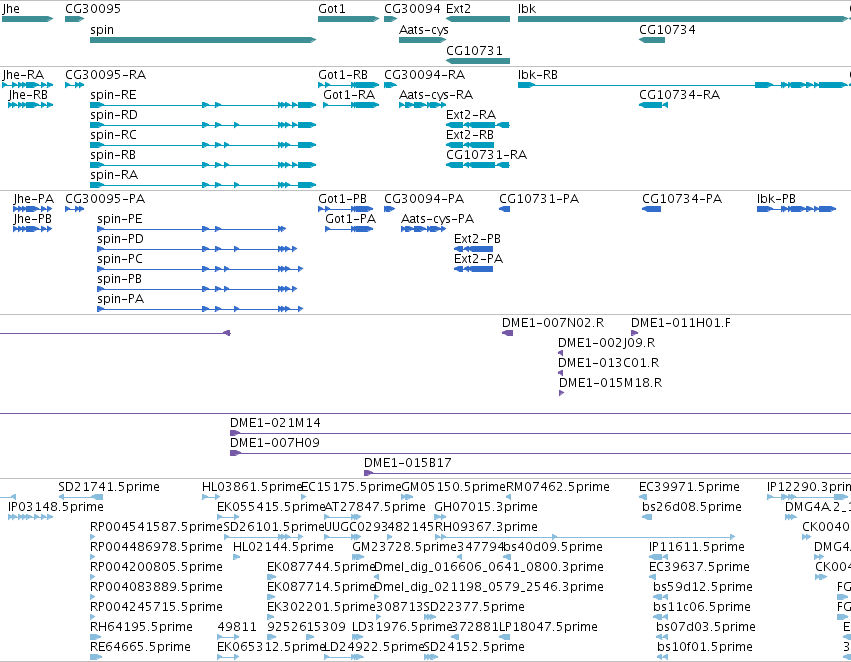The width and height of the screenshot is (851, 662).
Task: Select the bs26d08.5prime EST label
Action: 691,507
